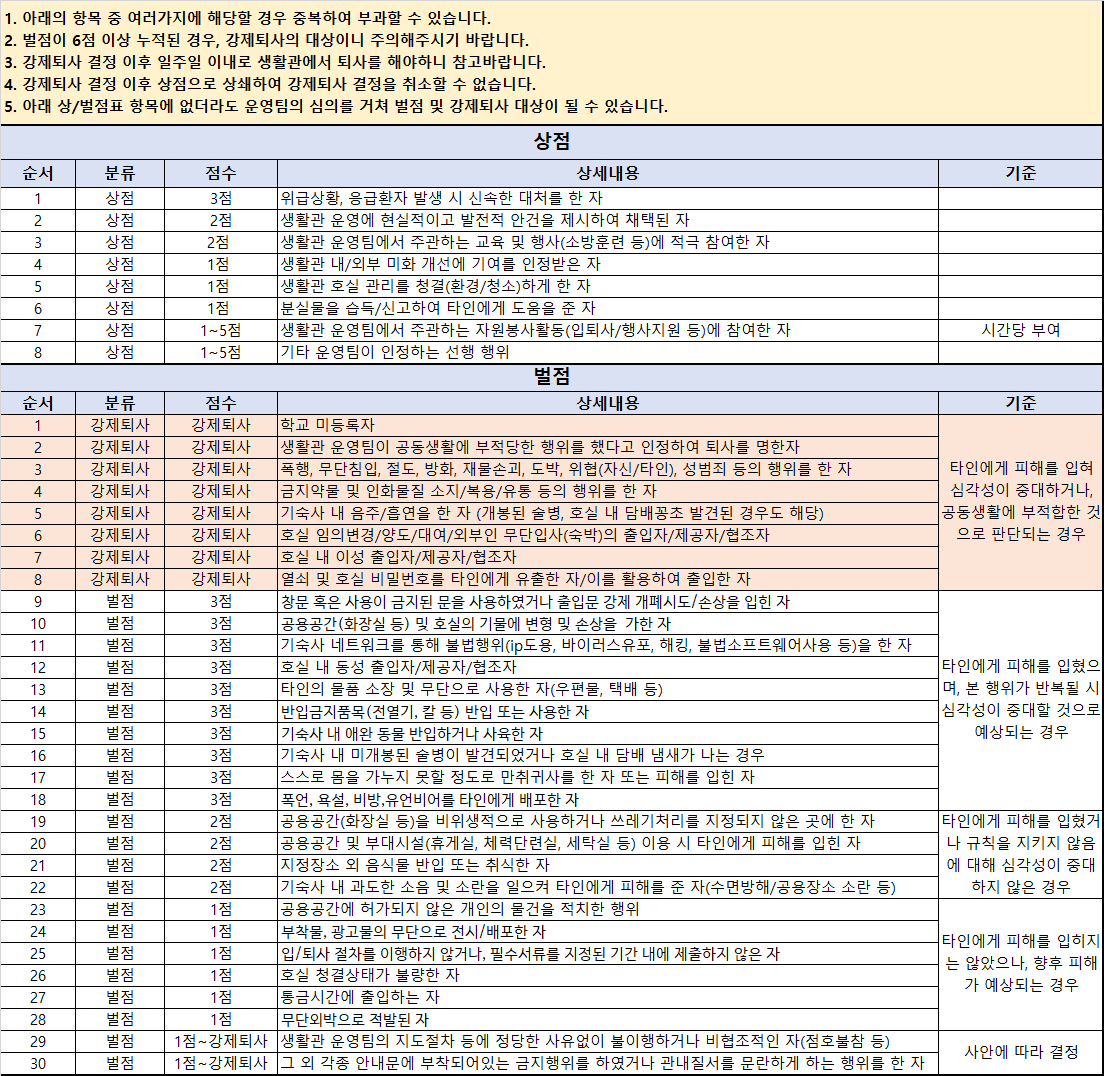This screenshot has height=1076, width=1104.
Task: Select cell '호실 청결상태가 불량한 자'
Action: [x=608, y=975]
